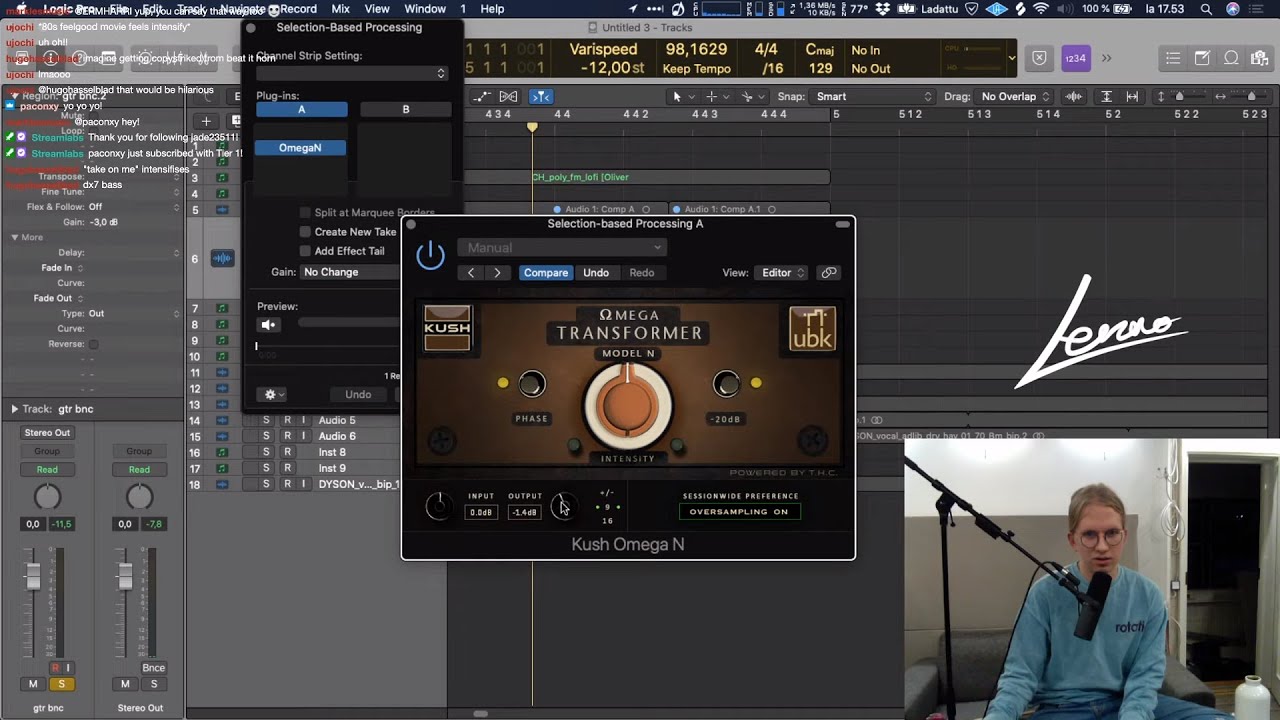
Task: Click Redo in the plug-in header
Action: pos(642,272)
